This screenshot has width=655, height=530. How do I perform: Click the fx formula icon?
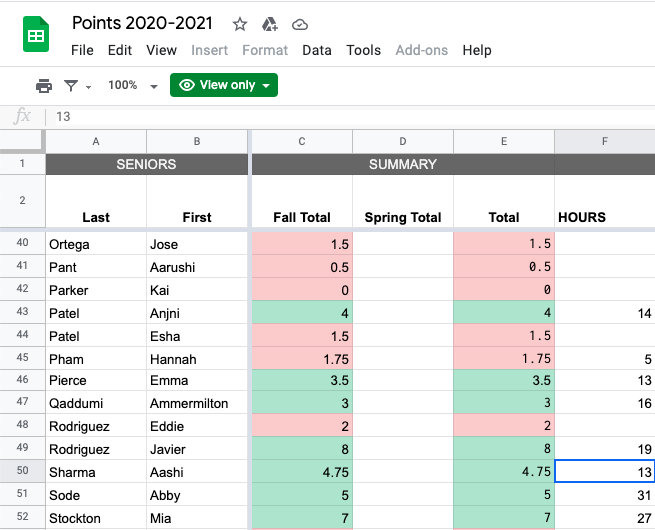coord(22,117)
